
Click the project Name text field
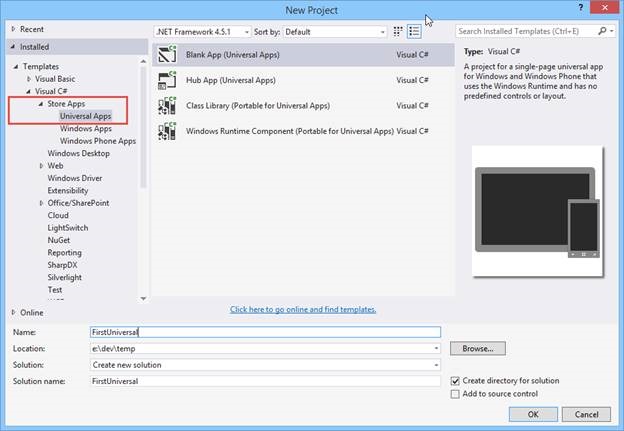[x=265, y=332]
